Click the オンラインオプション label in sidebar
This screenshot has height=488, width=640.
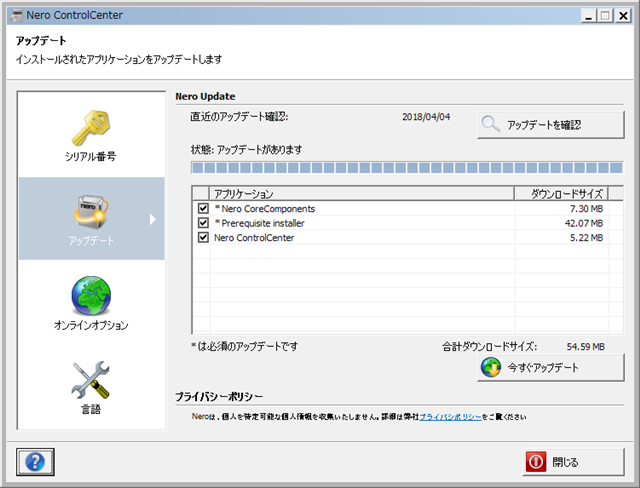(91, 325)
